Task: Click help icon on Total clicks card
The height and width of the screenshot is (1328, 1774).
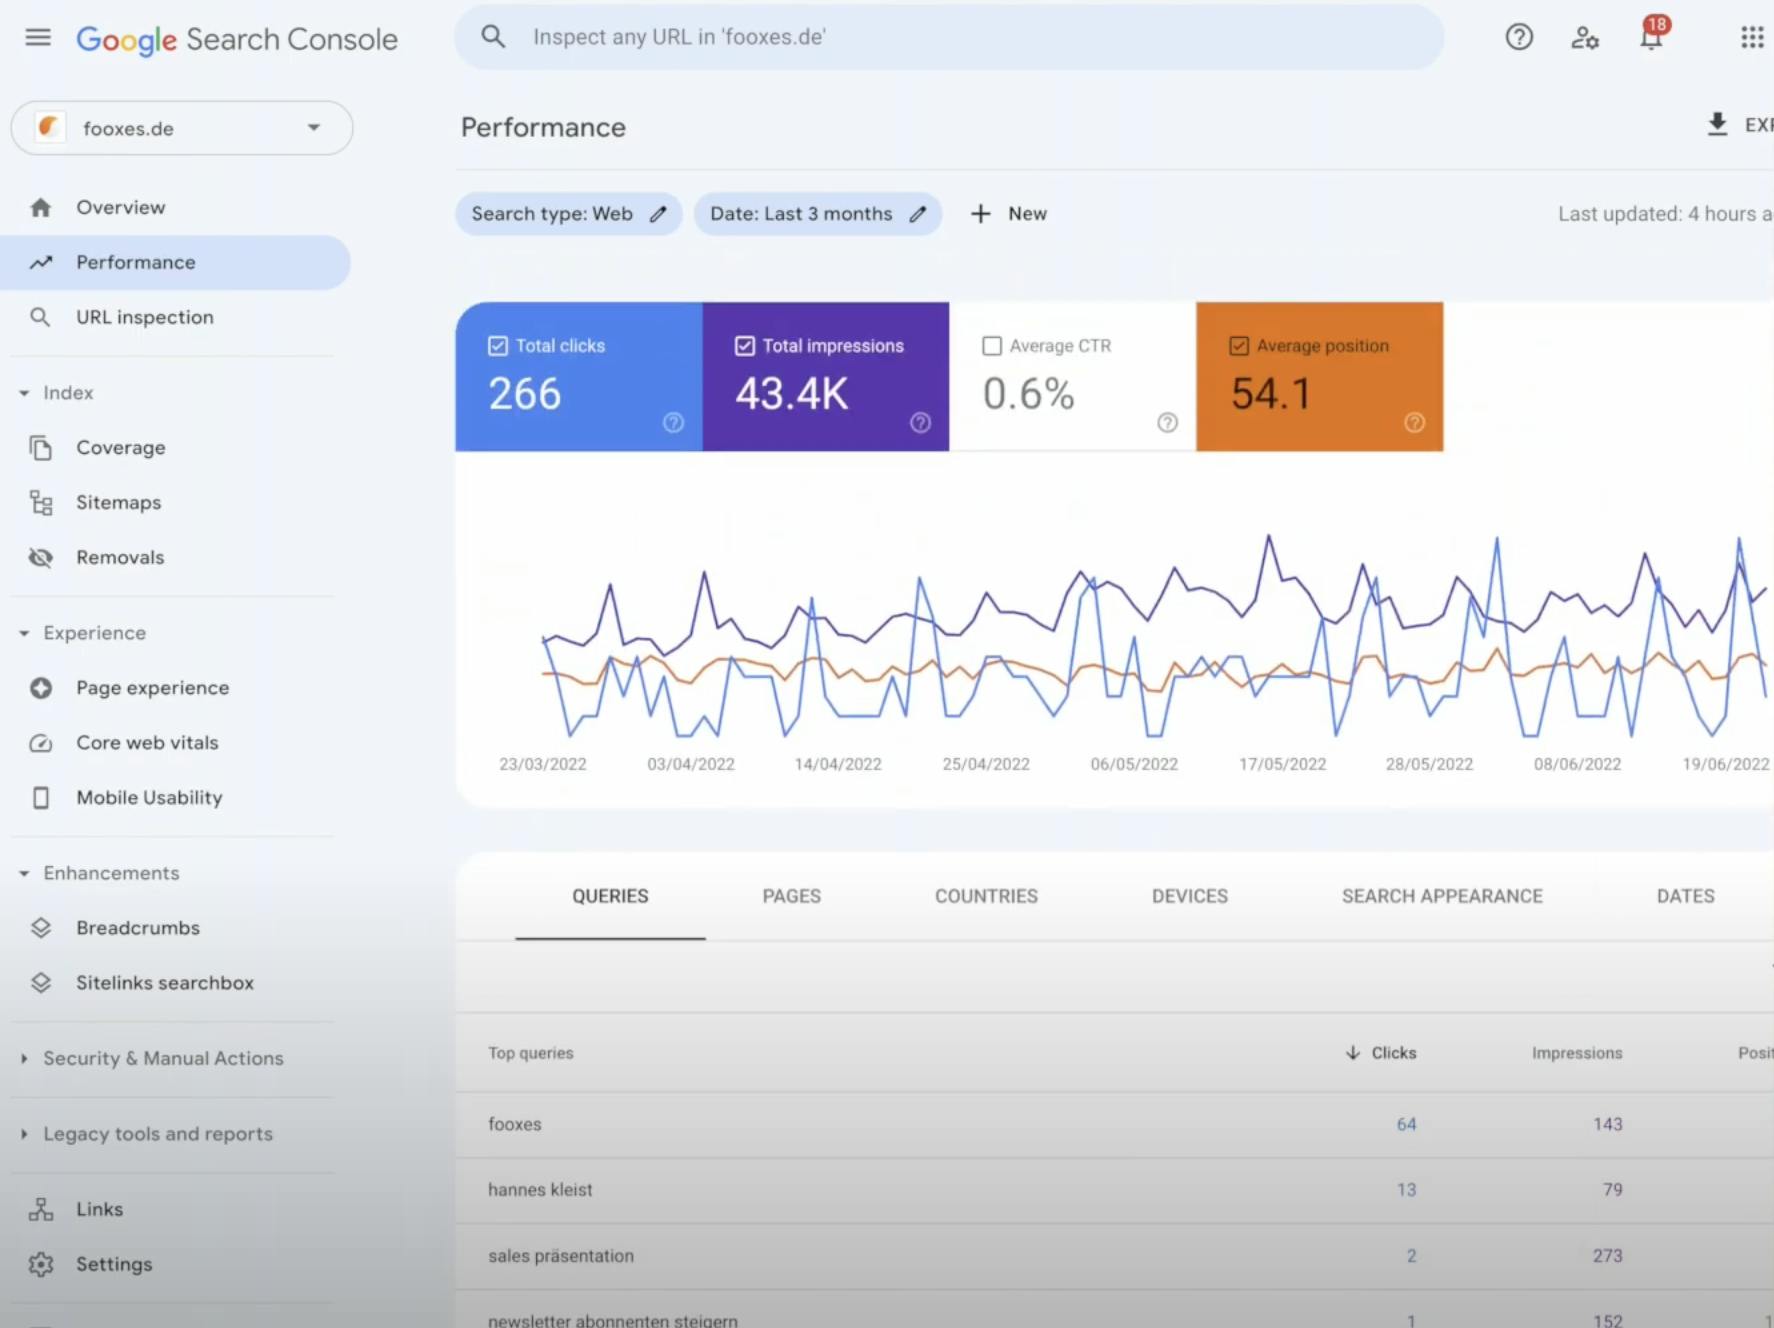Action: point(674,423)
